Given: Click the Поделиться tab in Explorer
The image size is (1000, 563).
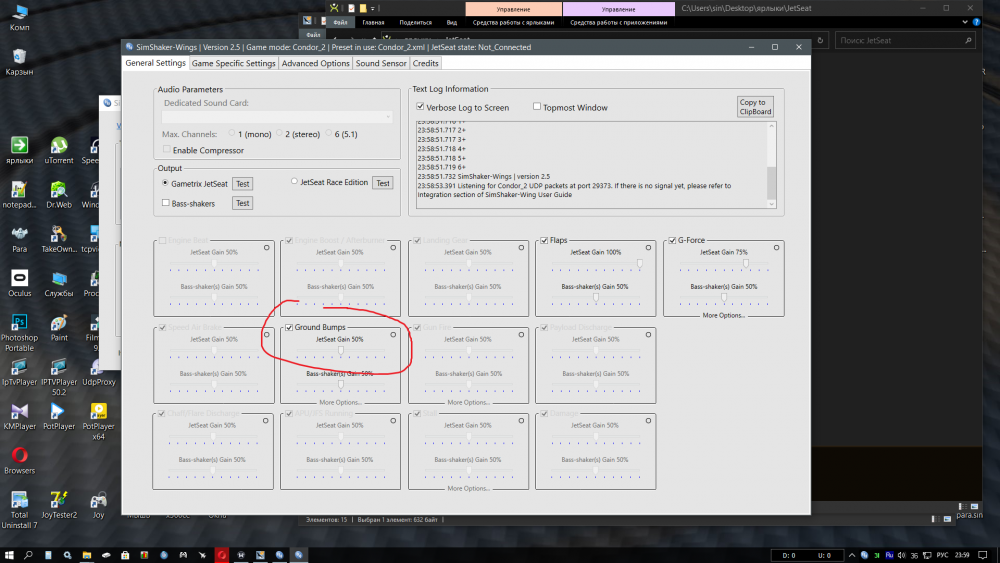Looking at the screenshot, I should pyautogui.click(x=415, y=22).
